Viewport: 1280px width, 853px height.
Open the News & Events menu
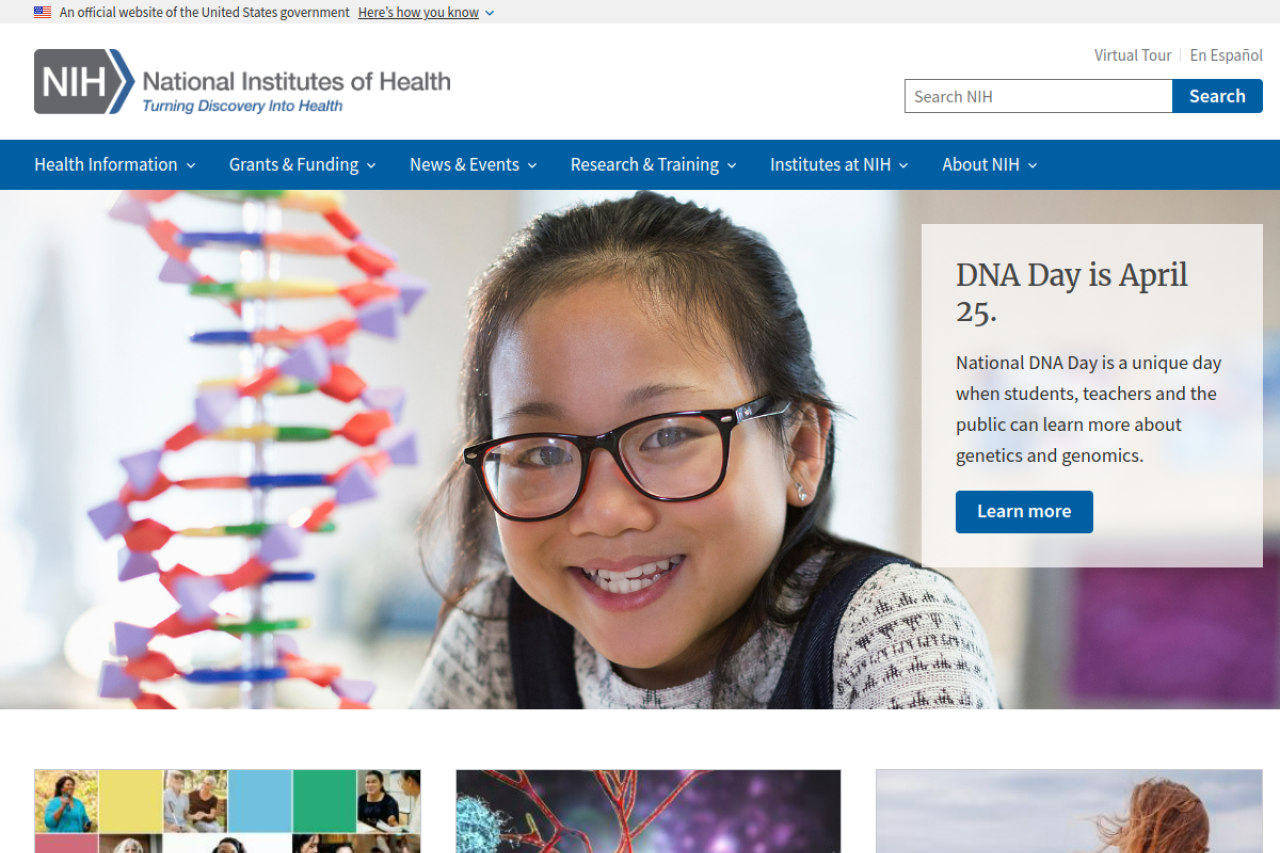[x=473, y=165]
